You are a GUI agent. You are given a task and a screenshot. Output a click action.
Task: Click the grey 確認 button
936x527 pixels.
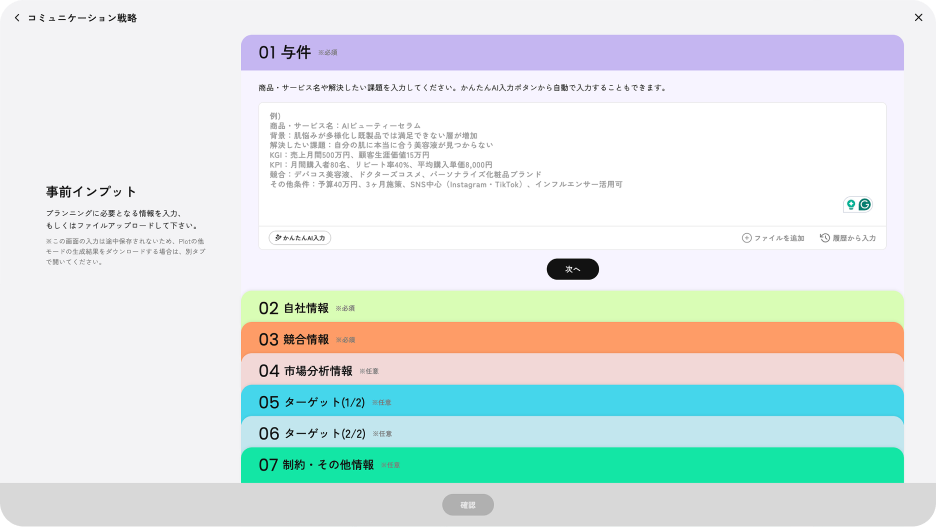coord(468,505)
